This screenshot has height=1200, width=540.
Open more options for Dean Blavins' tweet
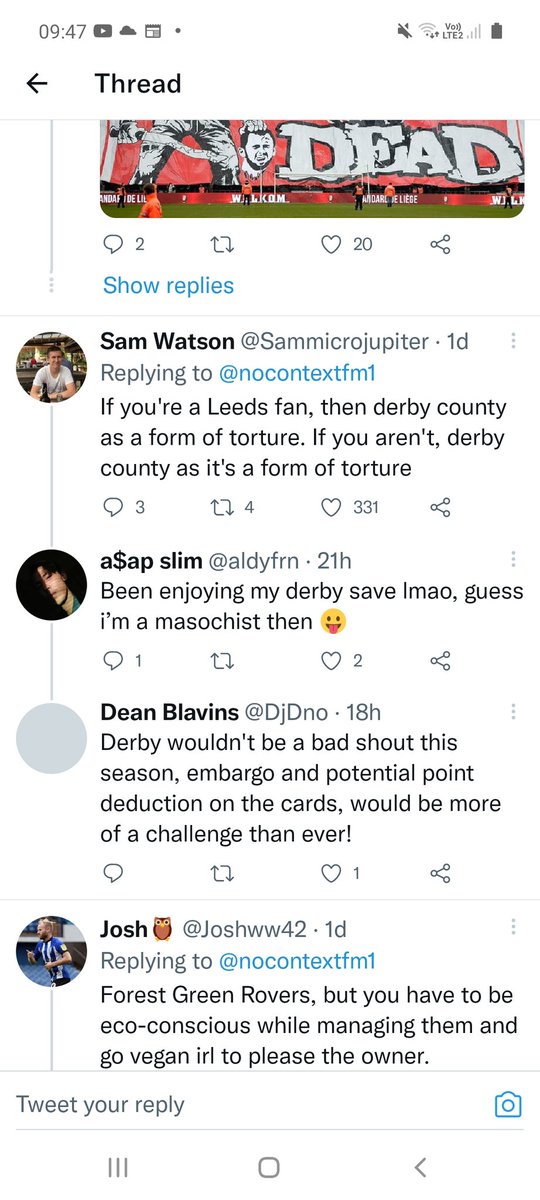pos(513,711)
